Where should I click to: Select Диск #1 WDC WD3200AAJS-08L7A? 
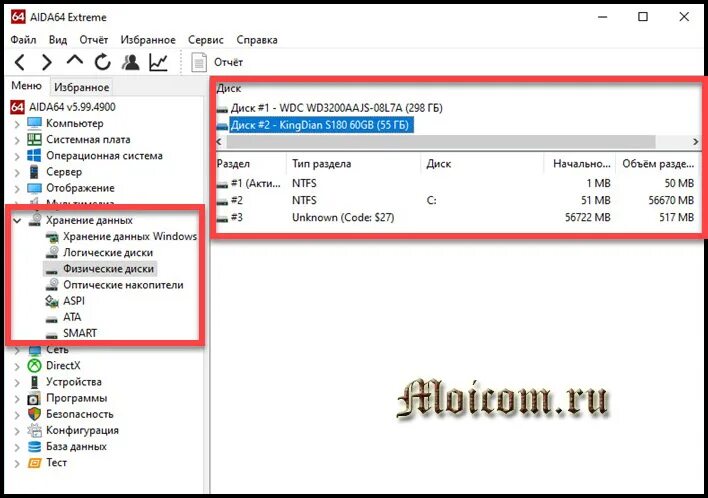click(336, 108)
